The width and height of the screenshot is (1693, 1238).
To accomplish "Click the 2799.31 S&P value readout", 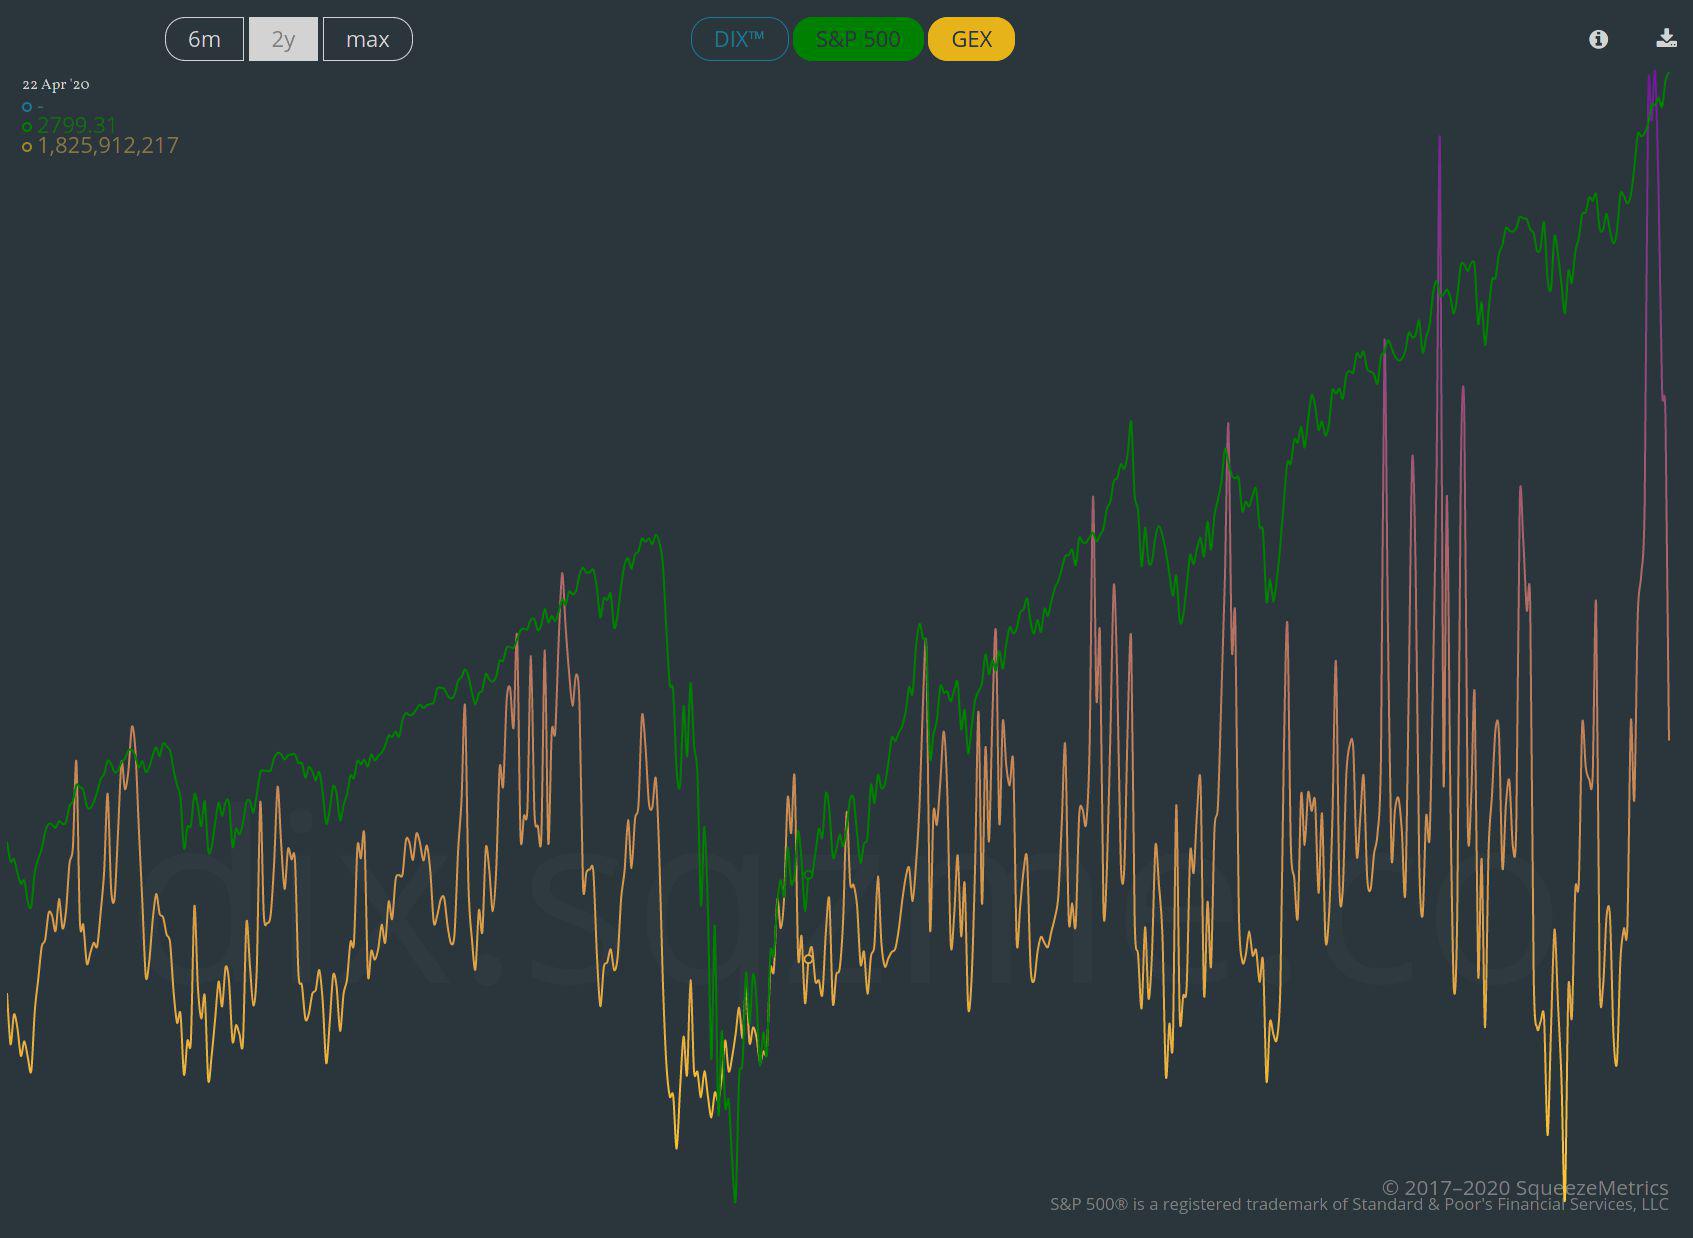I will tap(77, 125).
